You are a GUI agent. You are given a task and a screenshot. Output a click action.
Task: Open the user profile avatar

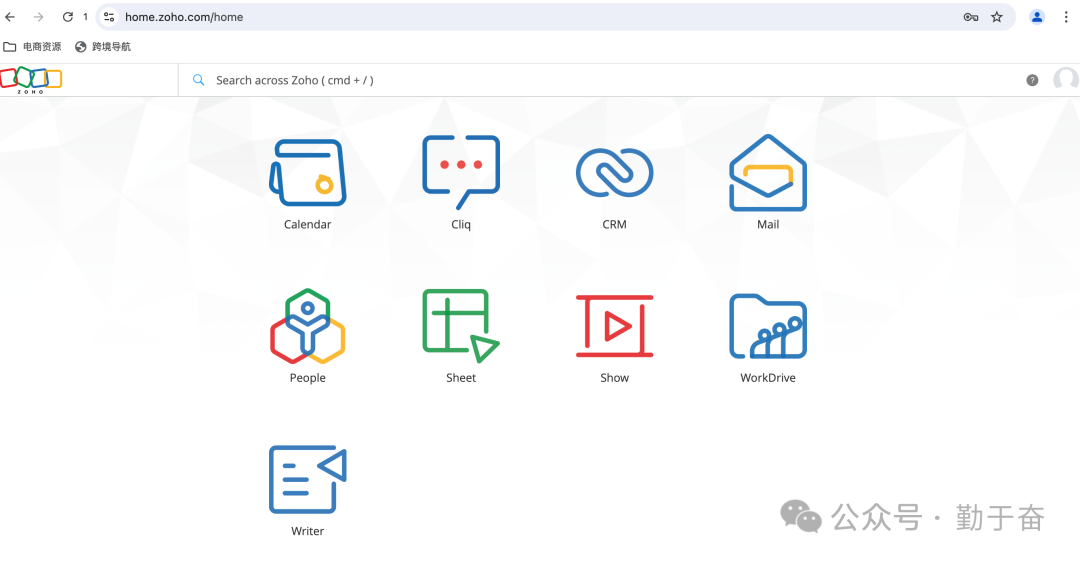(1066, 80)
